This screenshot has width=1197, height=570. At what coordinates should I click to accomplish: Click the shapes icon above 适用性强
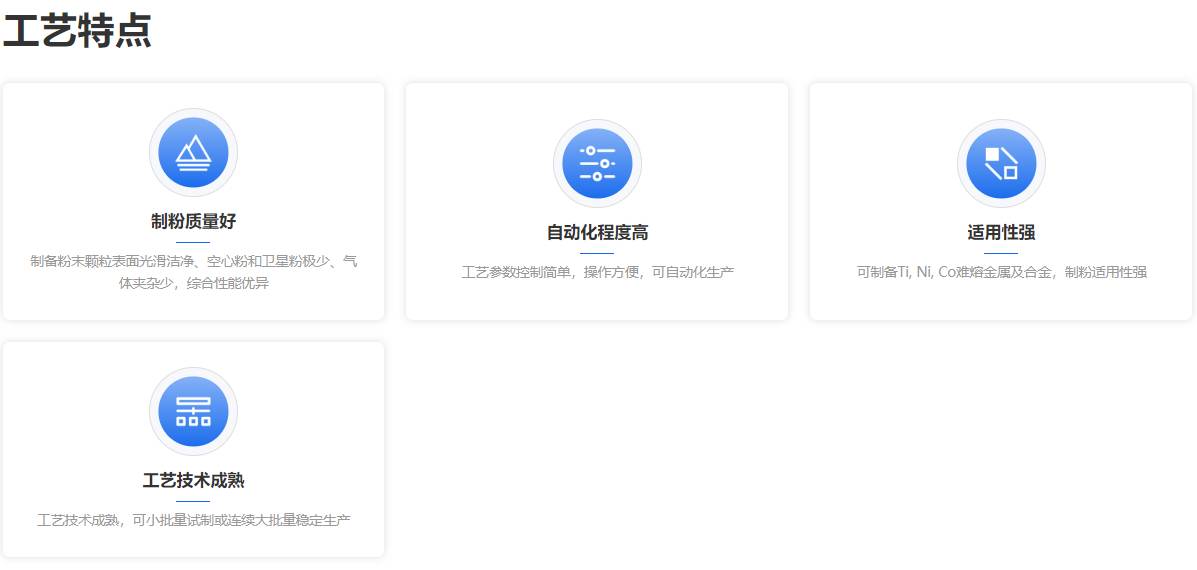coord(1001,164)
